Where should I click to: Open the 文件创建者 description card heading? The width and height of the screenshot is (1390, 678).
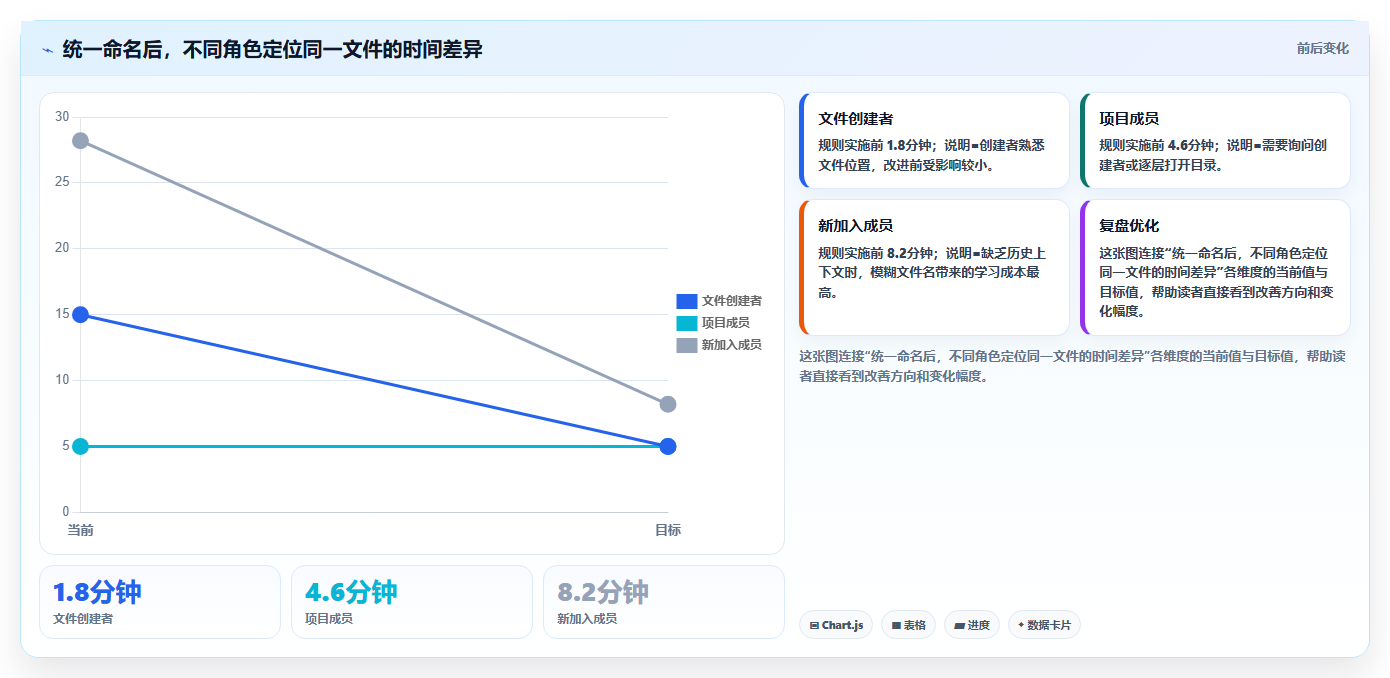click(855, 119)
